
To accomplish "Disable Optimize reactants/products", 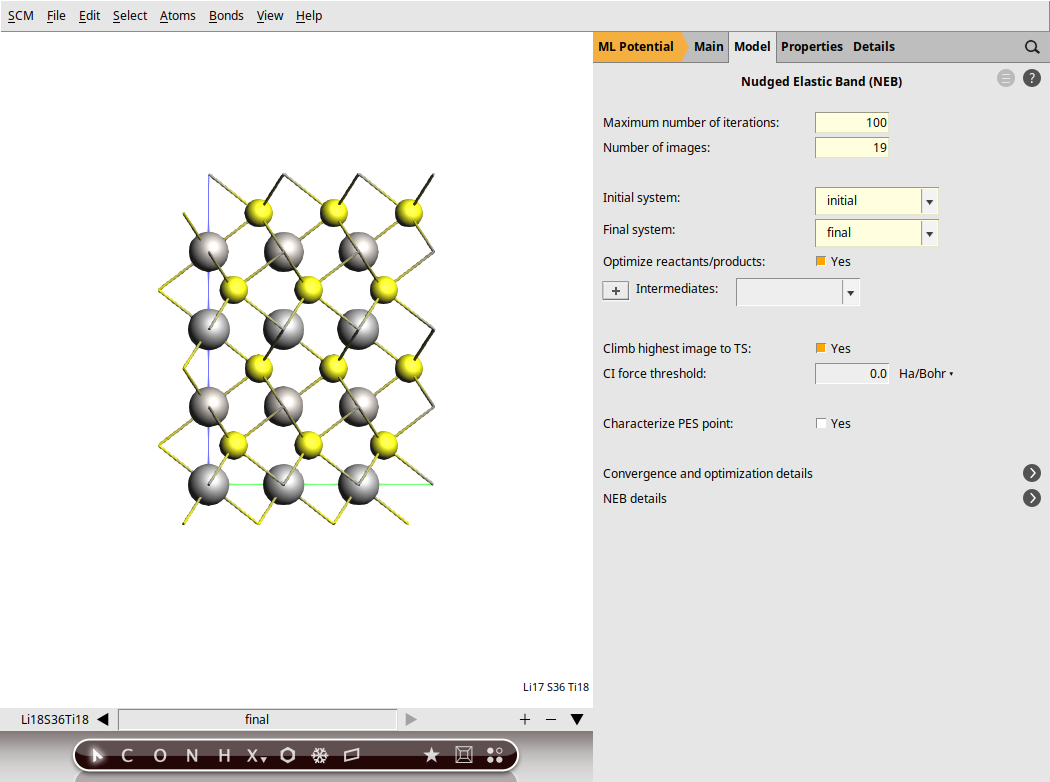I will [x=820, y=261].
